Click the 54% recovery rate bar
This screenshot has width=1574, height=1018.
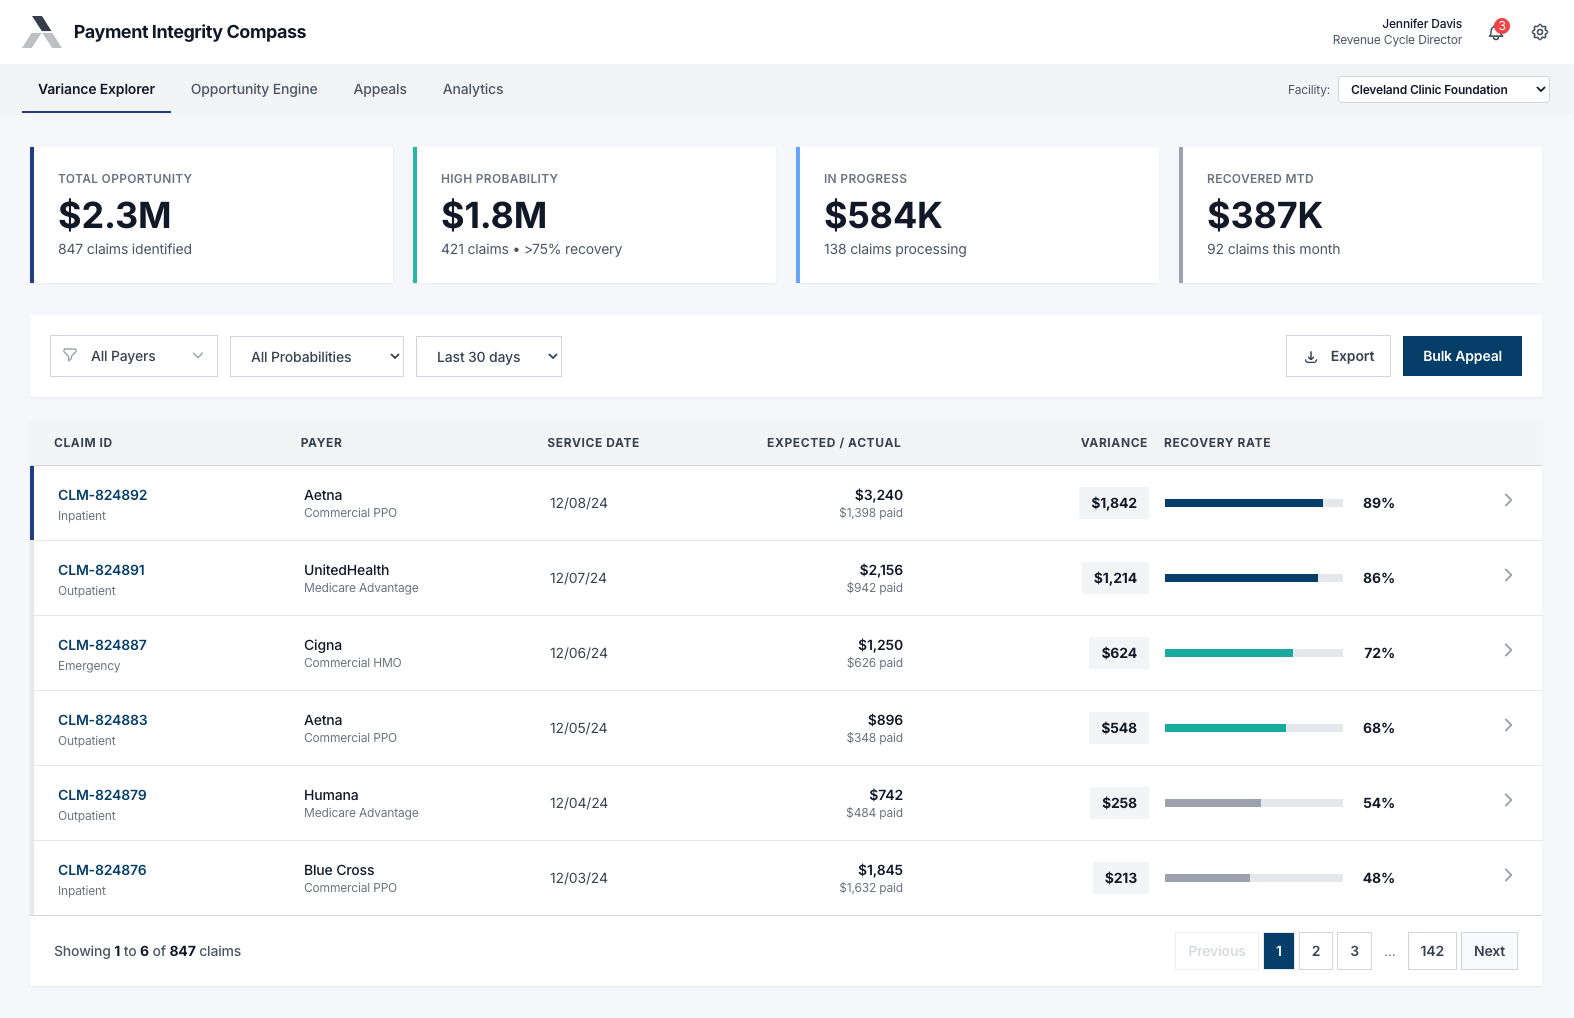[1254, 803]
